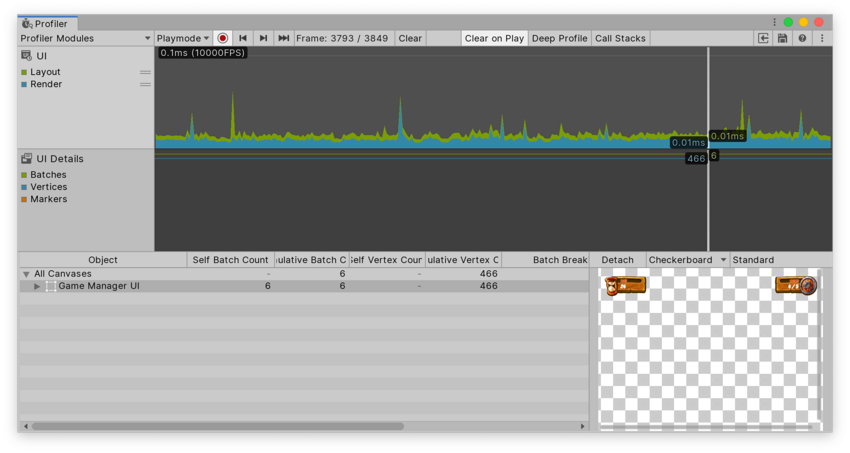
Task: Expand the Game Manager UI row
Action: click(x=37, y=286)
